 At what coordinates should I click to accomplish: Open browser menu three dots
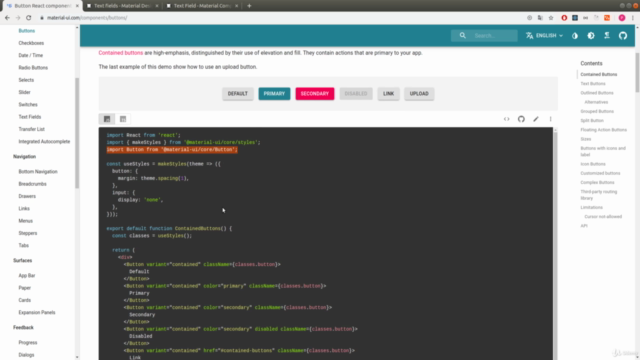click(633, 18)
